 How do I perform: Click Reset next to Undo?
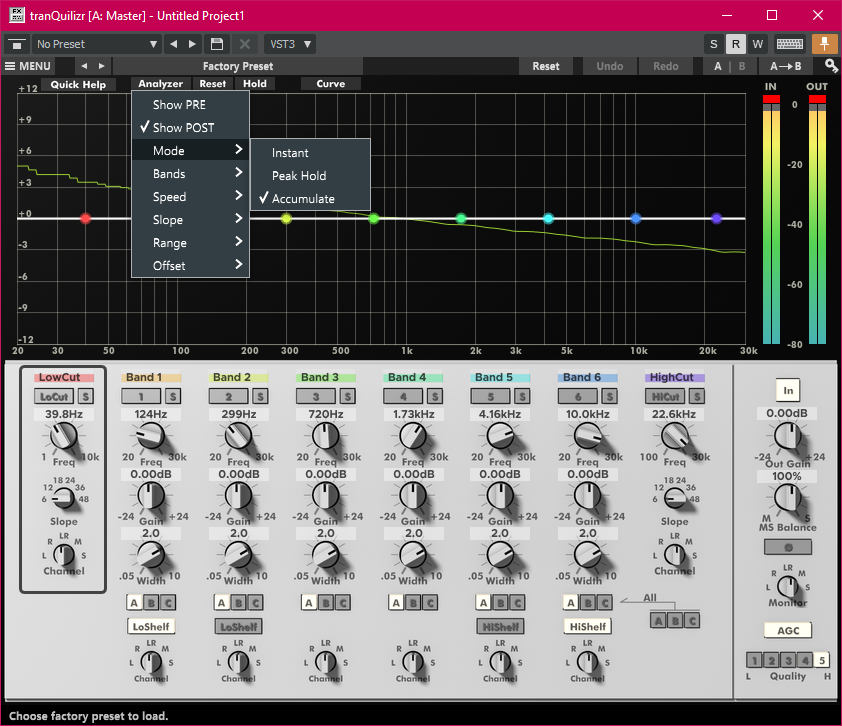[x=546, y=66]
